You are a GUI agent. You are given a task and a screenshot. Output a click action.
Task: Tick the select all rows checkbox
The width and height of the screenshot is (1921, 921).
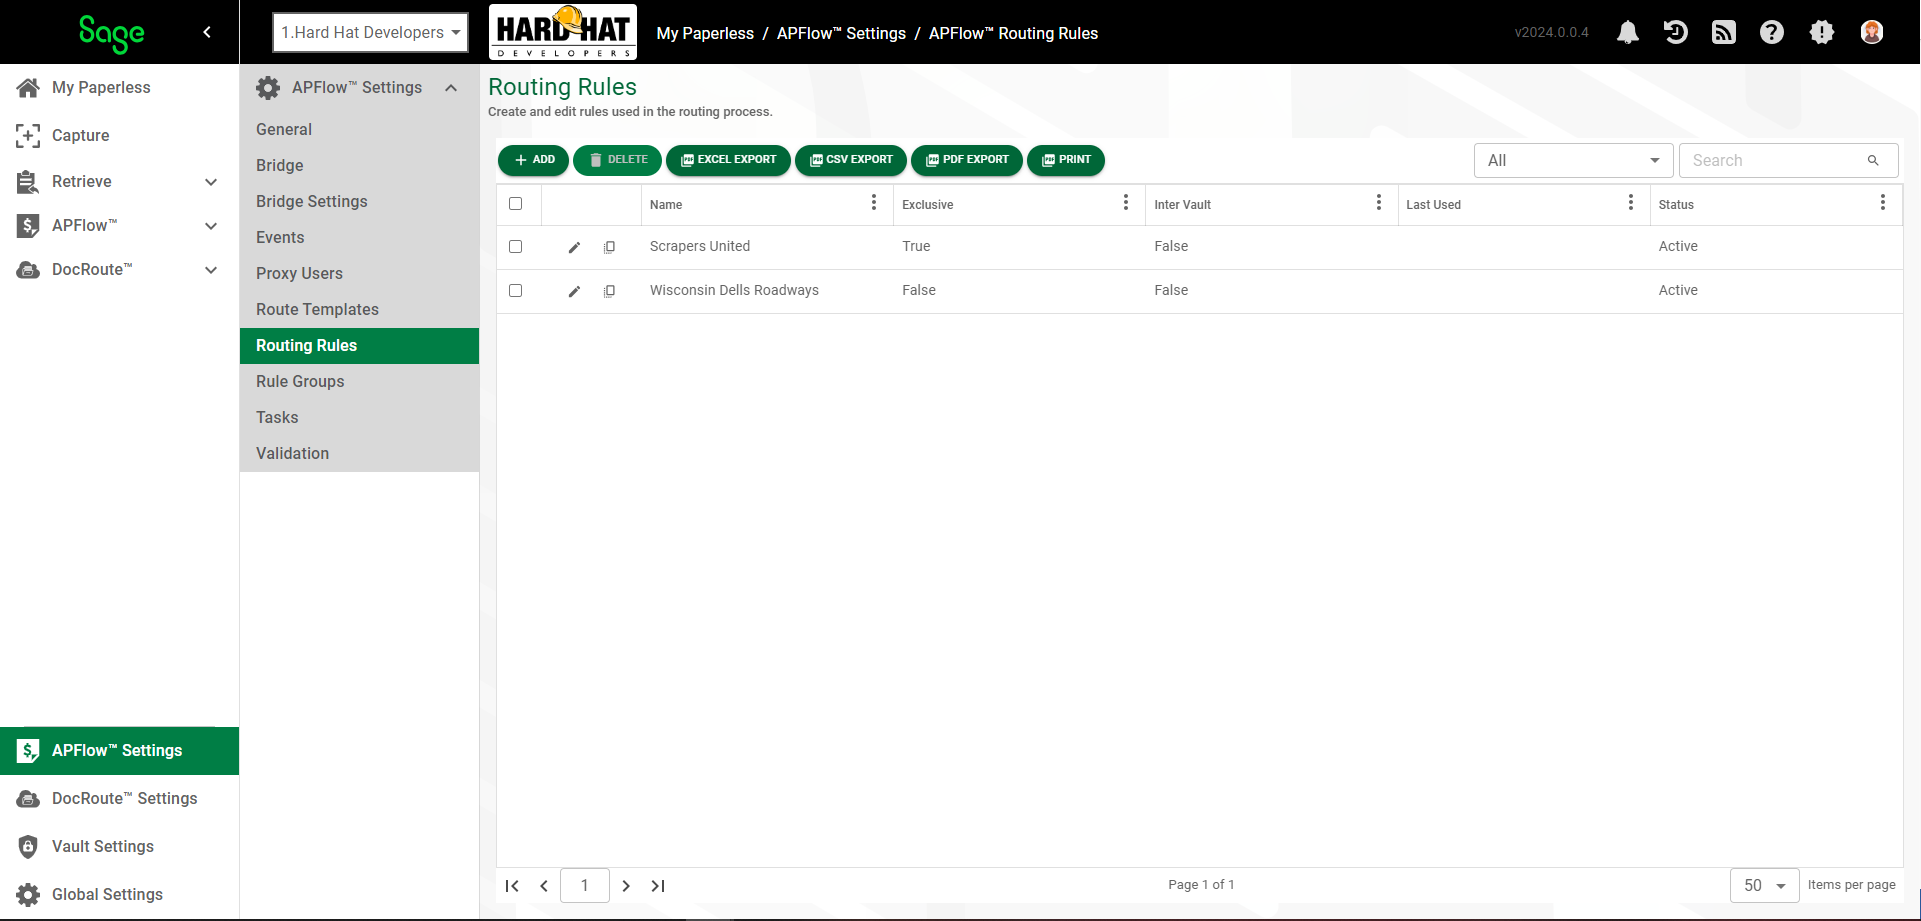[x=516, y=204]
